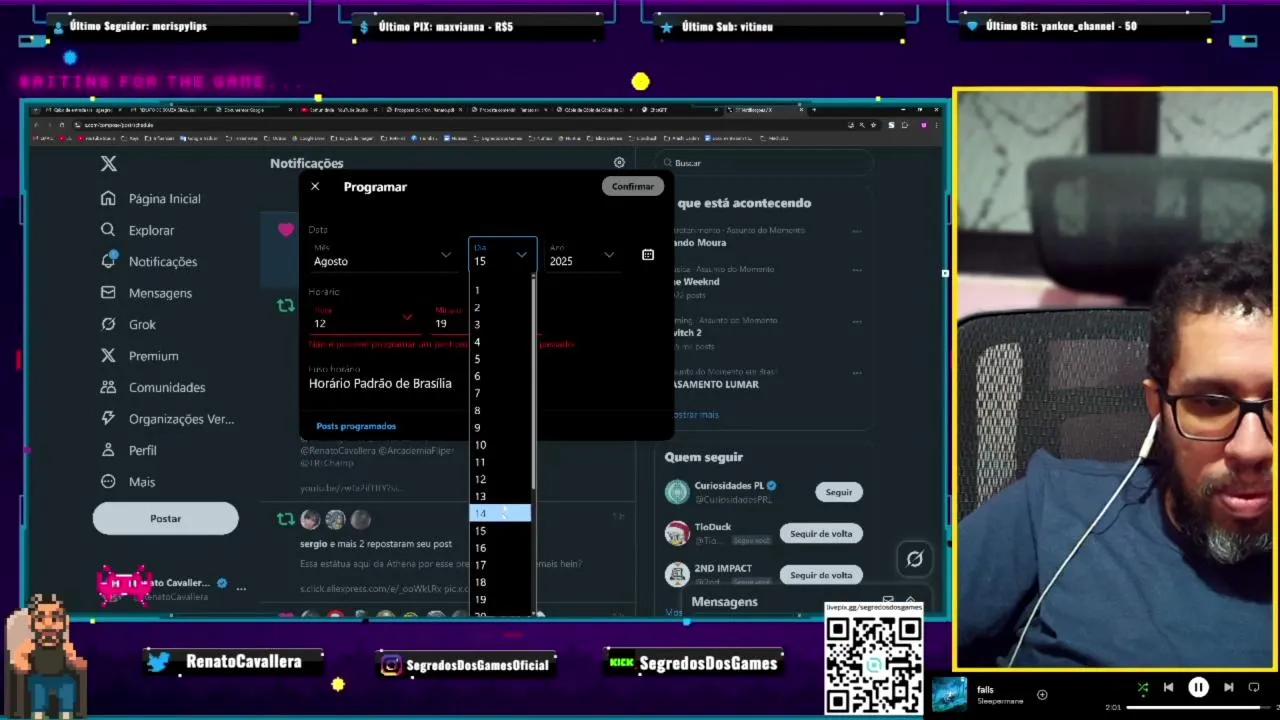Follow back 2ND IMPACT
Viewport: 1280px width, 720px height.
point(821,575)
